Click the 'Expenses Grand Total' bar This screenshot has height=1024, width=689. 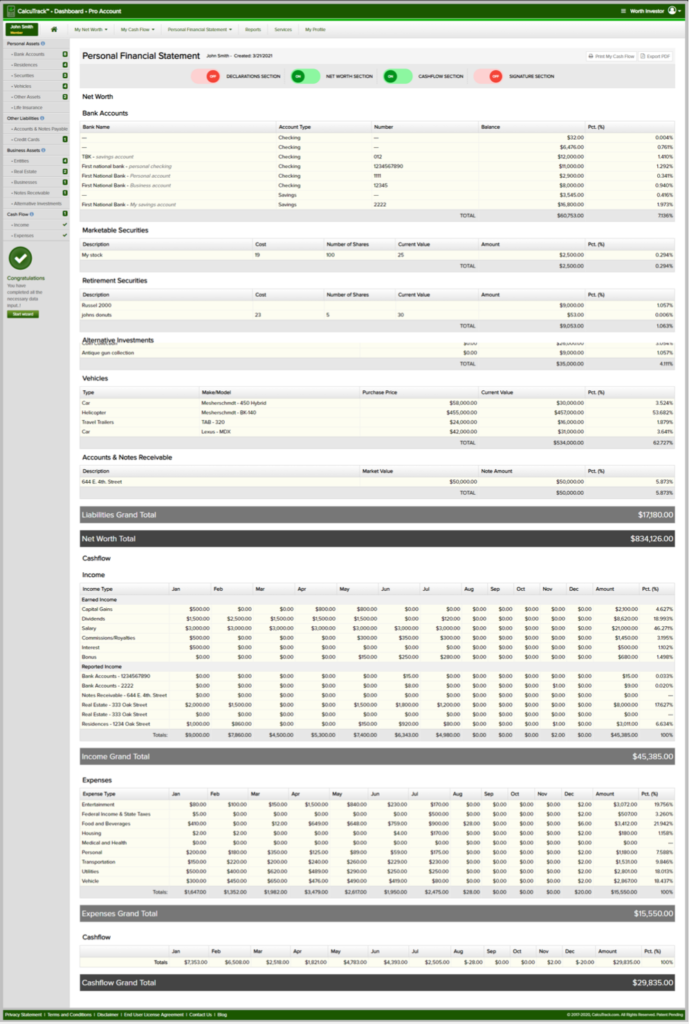(x=377, y=913)
